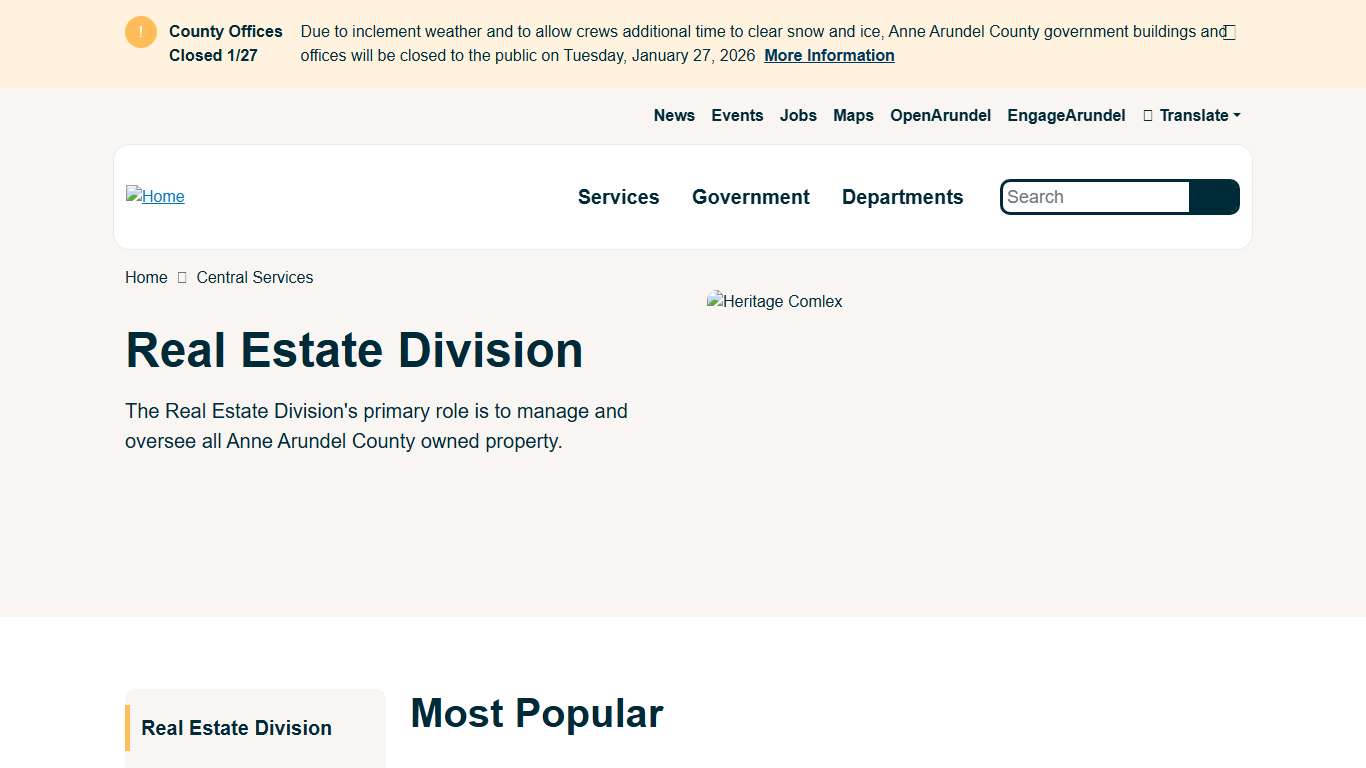Viewport: 1366px width, 768px height.
Task: Select Real Estate Division in the sidebar
Action: pyautogui.click(x=236, y=728)
